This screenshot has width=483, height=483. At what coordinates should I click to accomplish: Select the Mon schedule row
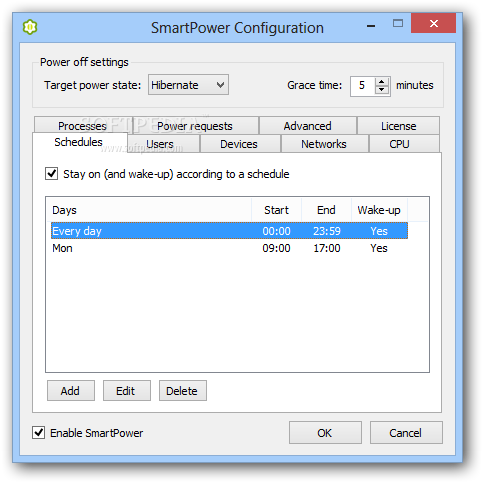pos(229,248)
